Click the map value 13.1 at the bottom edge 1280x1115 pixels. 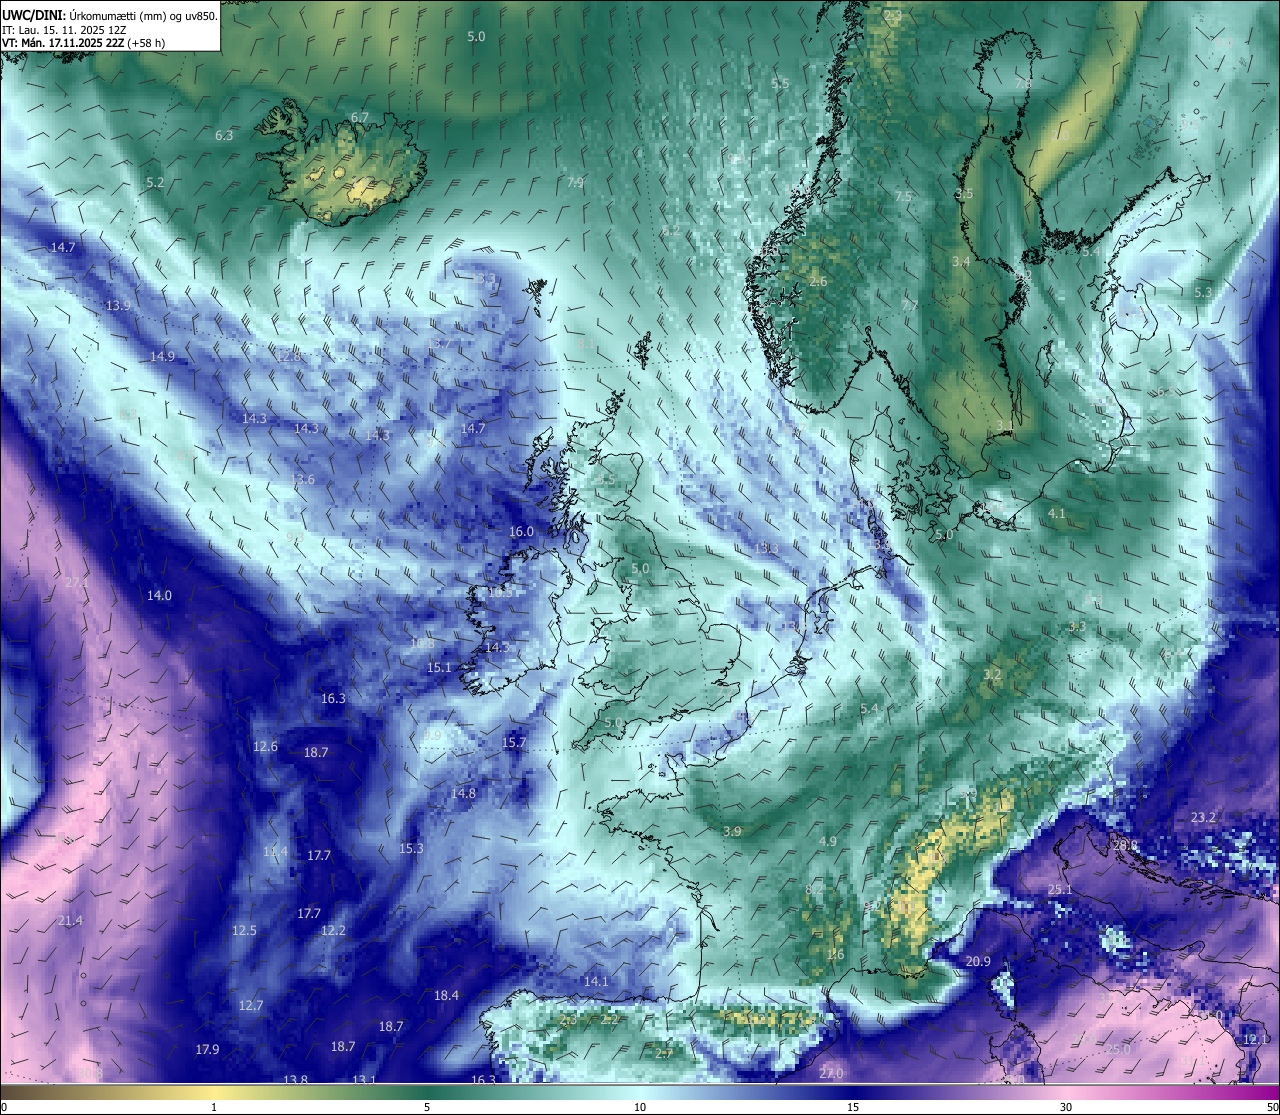[x=364, y=1080]
